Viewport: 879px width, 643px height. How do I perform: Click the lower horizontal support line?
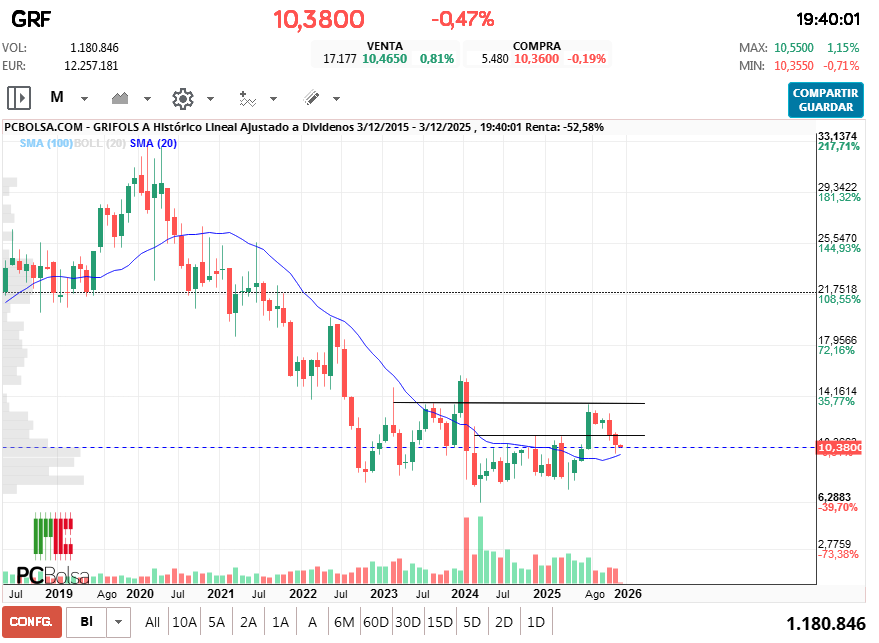[x=559, y=436]
